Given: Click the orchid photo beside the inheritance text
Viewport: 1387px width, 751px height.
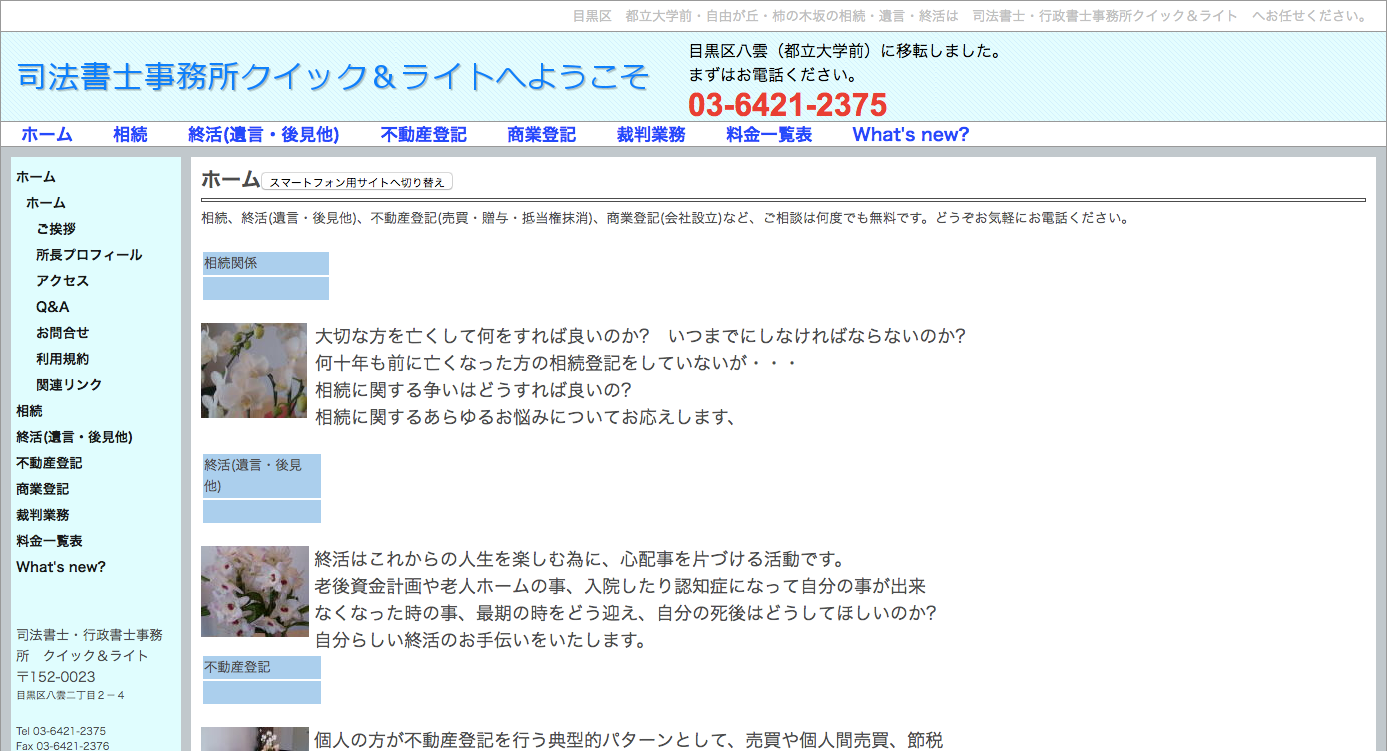Looking at the screenshot, I should (x=254, y=370).
